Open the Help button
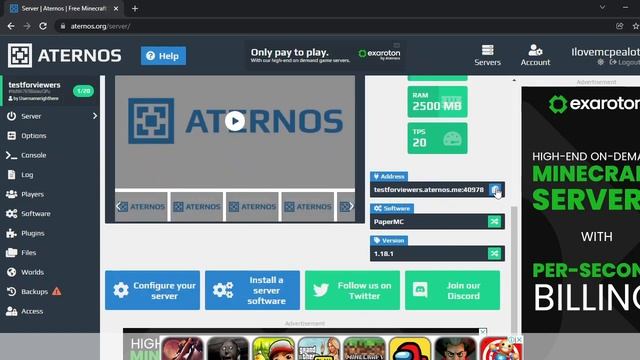The height and width of the screenshot is (360, 640). 163,56
